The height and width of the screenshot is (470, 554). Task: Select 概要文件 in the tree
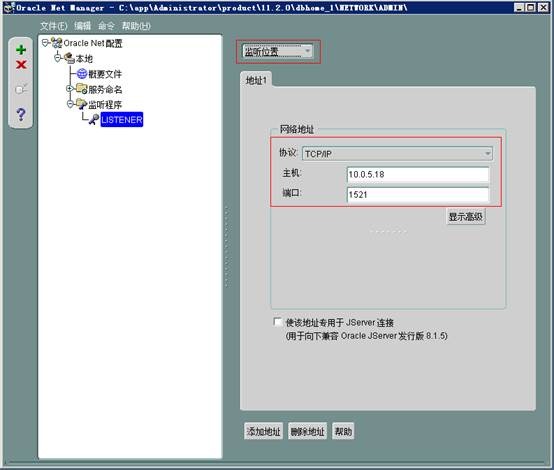pyautogui.click(x=105, y=74)
